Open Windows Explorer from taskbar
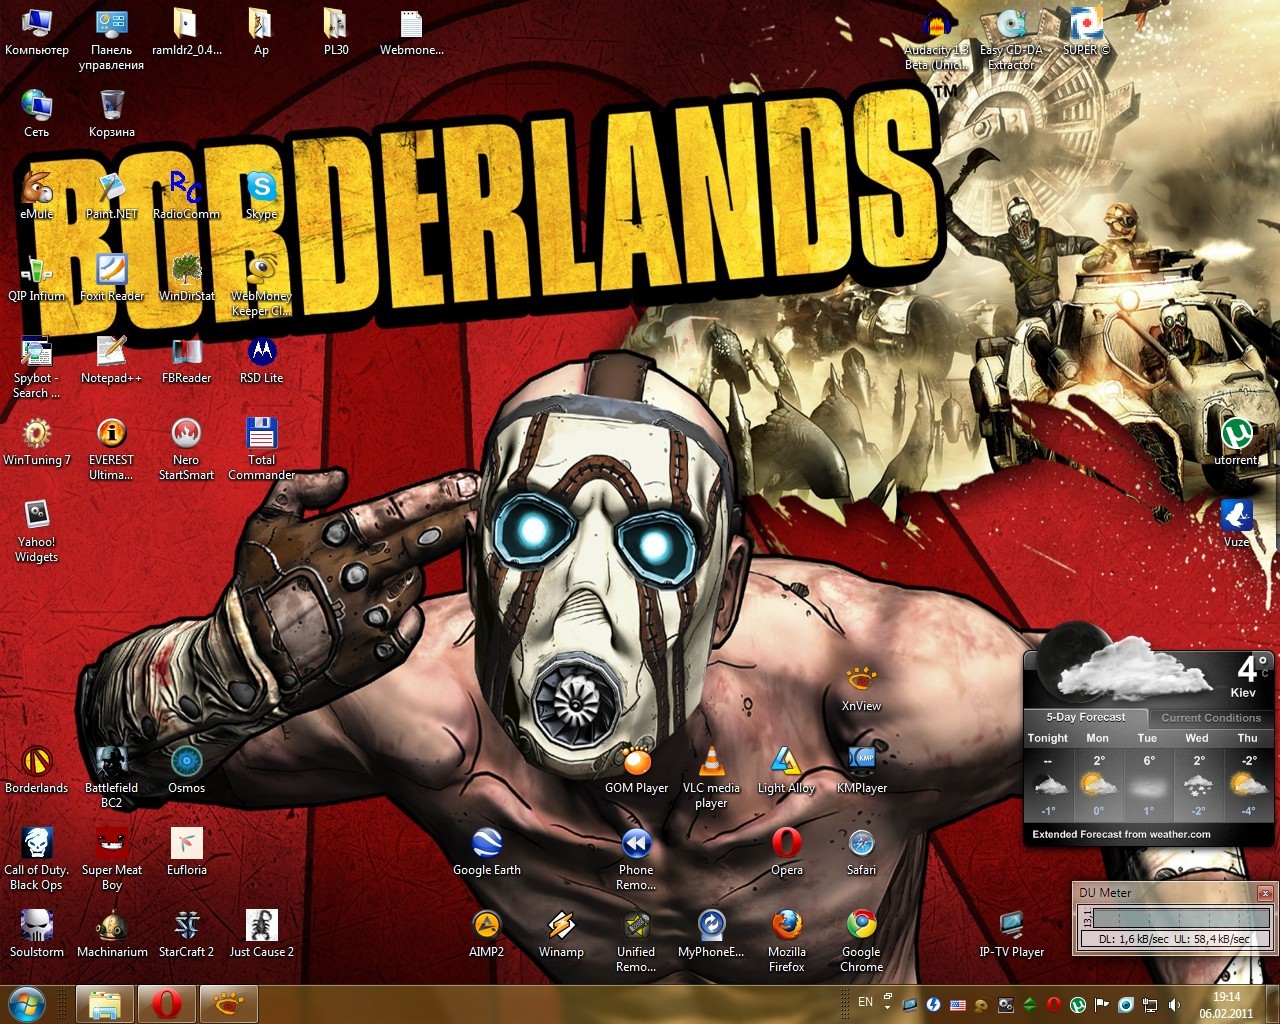1280x1024 pixels. pos(104,1004)
